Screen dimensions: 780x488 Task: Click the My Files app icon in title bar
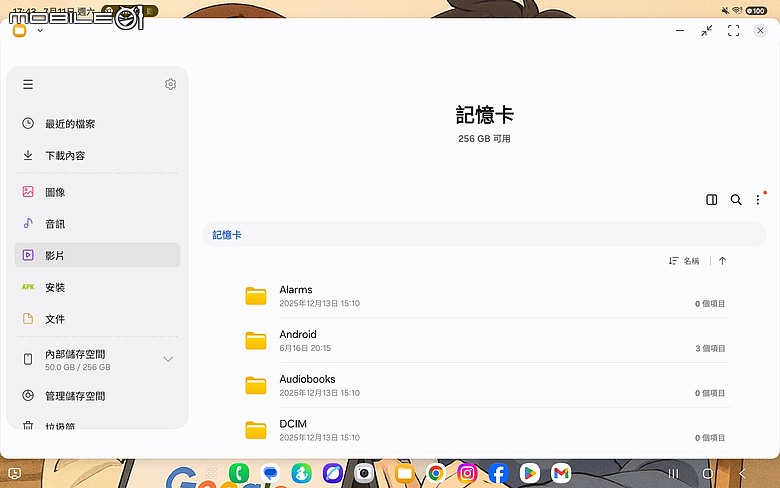point(19,31)
